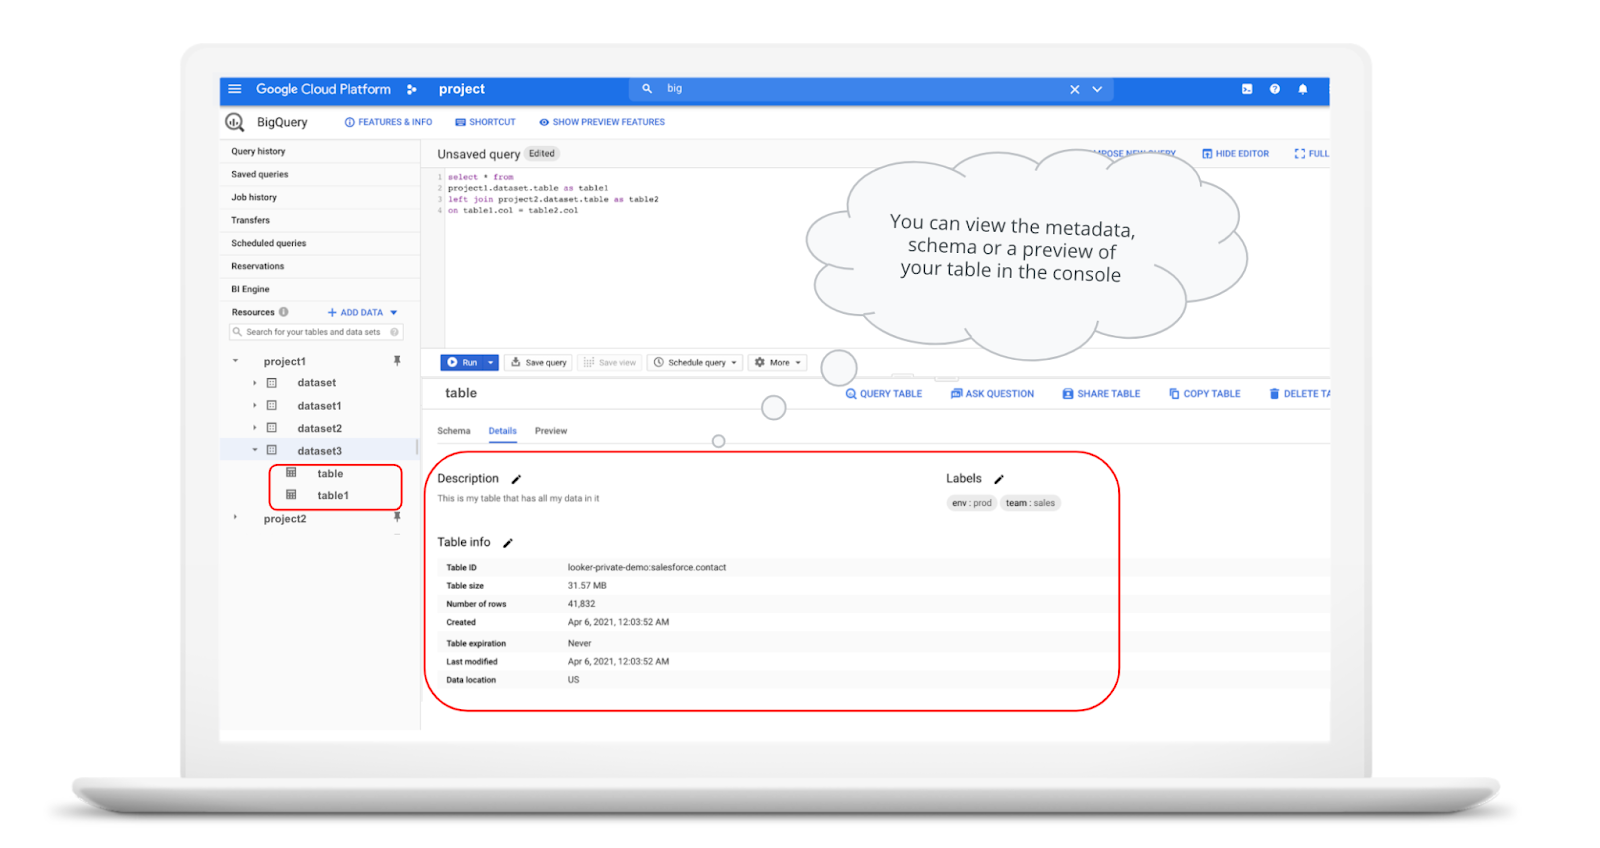The image size is (1600, 848).
Task: Expand dataset2 node arrow
Action: click(254, 428)
